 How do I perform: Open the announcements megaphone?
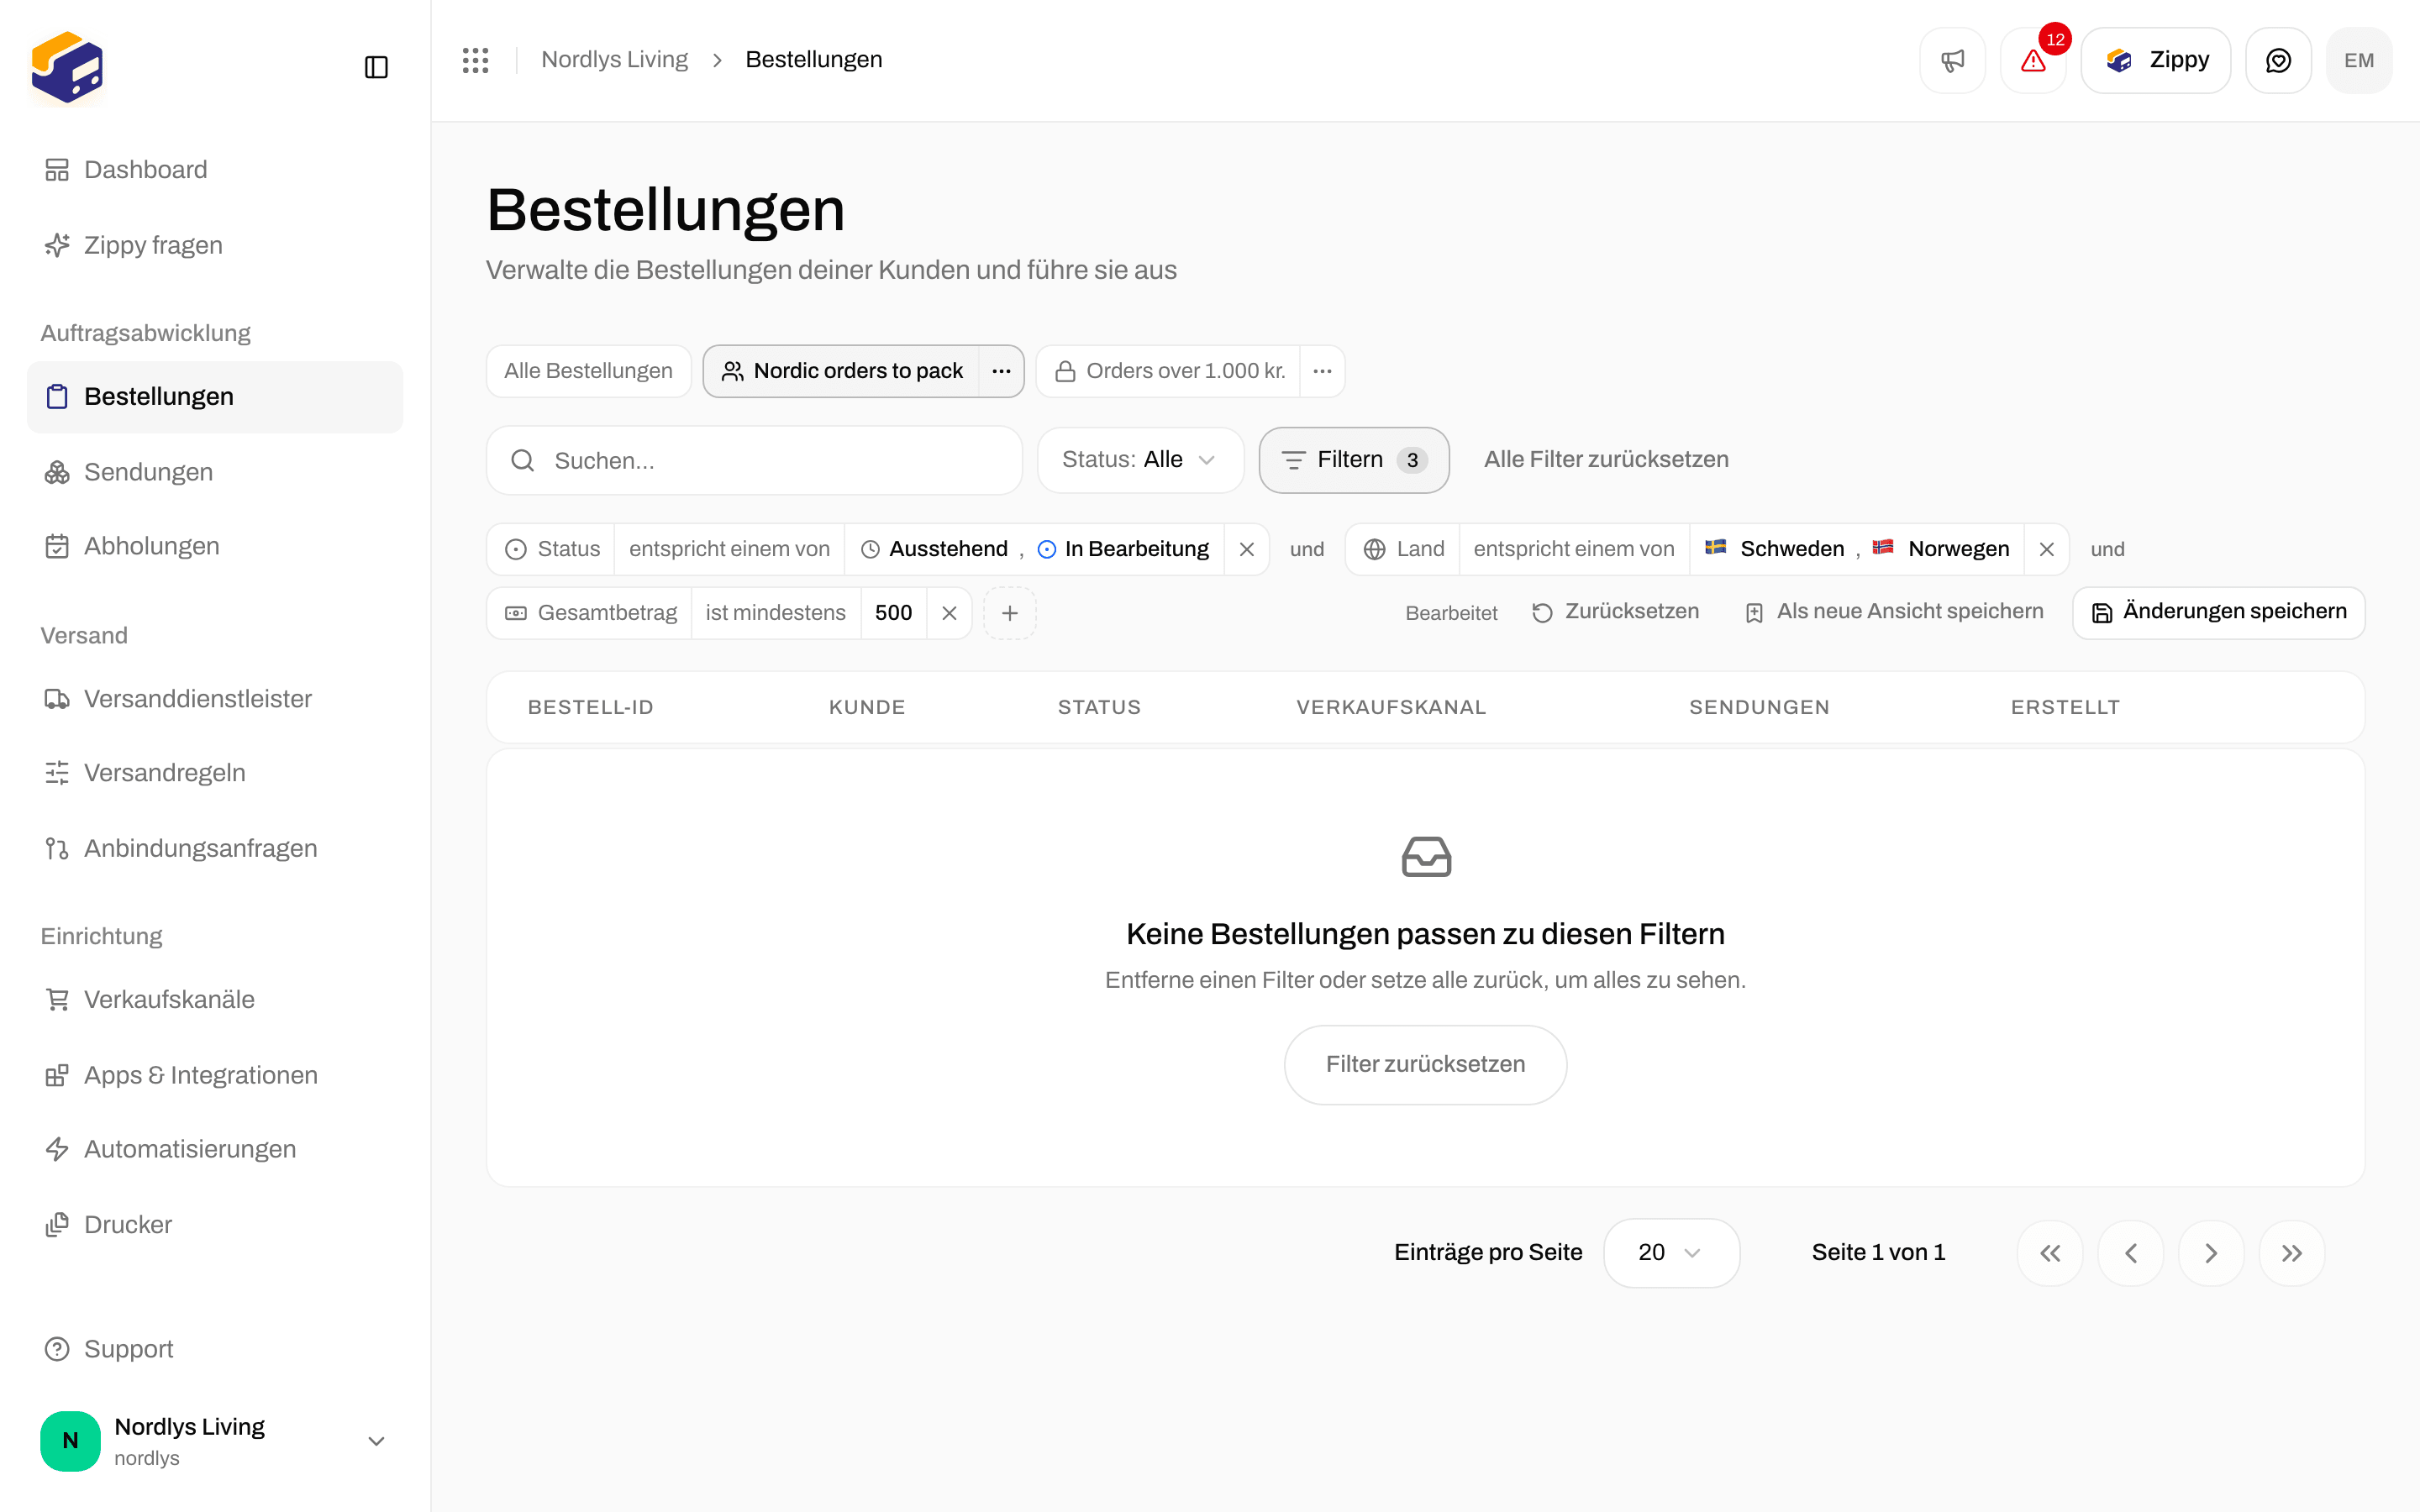[x=1952, y=60]
